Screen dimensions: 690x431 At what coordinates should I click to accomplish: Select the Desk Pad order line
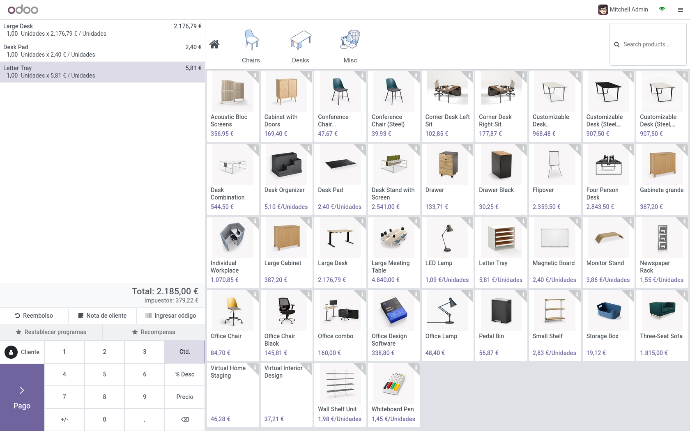pyautogui.click(x=102, y=51)
